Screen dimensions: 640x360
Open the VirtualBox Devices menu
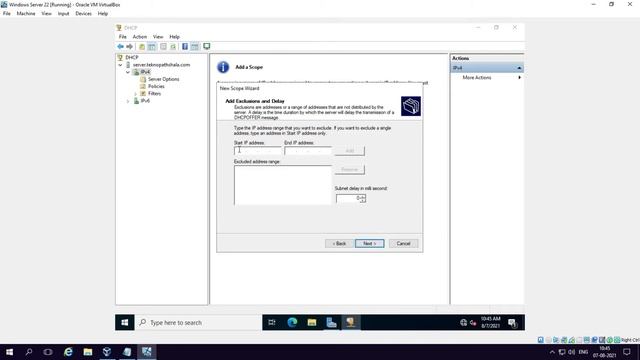pyautogui.click(x=83, y=13)
